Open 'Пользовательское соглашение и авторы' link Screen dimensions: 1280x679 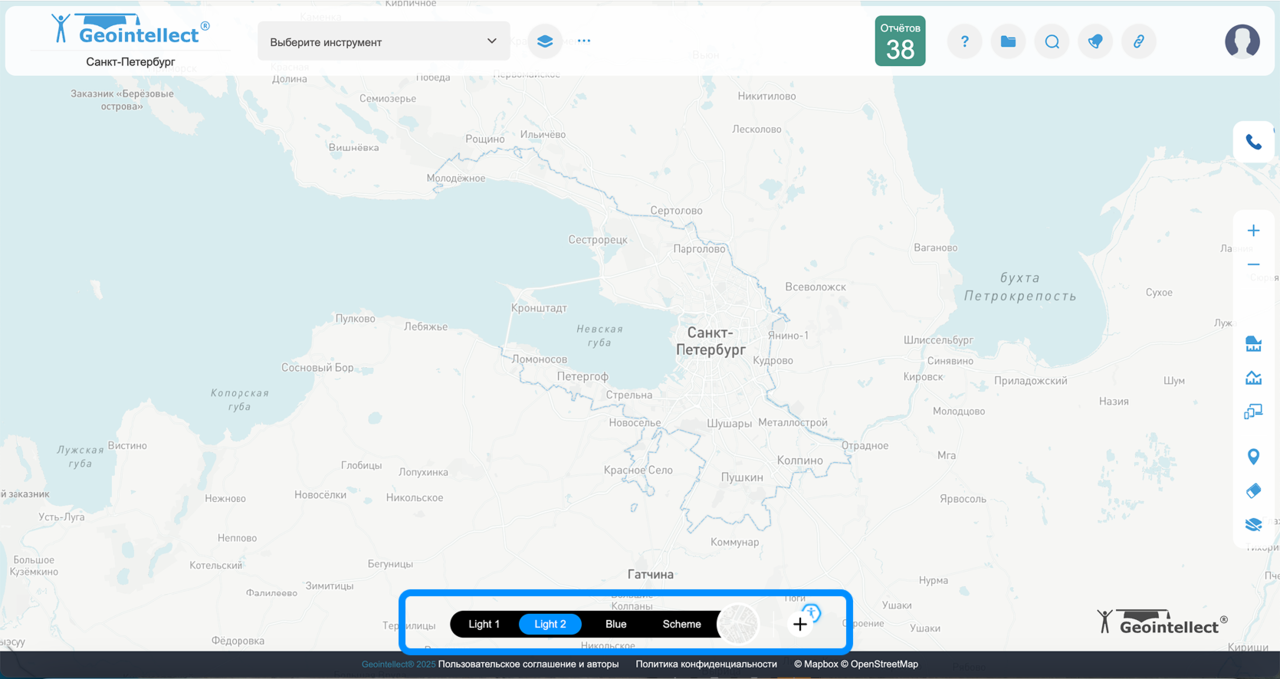[x=528, y=664]
